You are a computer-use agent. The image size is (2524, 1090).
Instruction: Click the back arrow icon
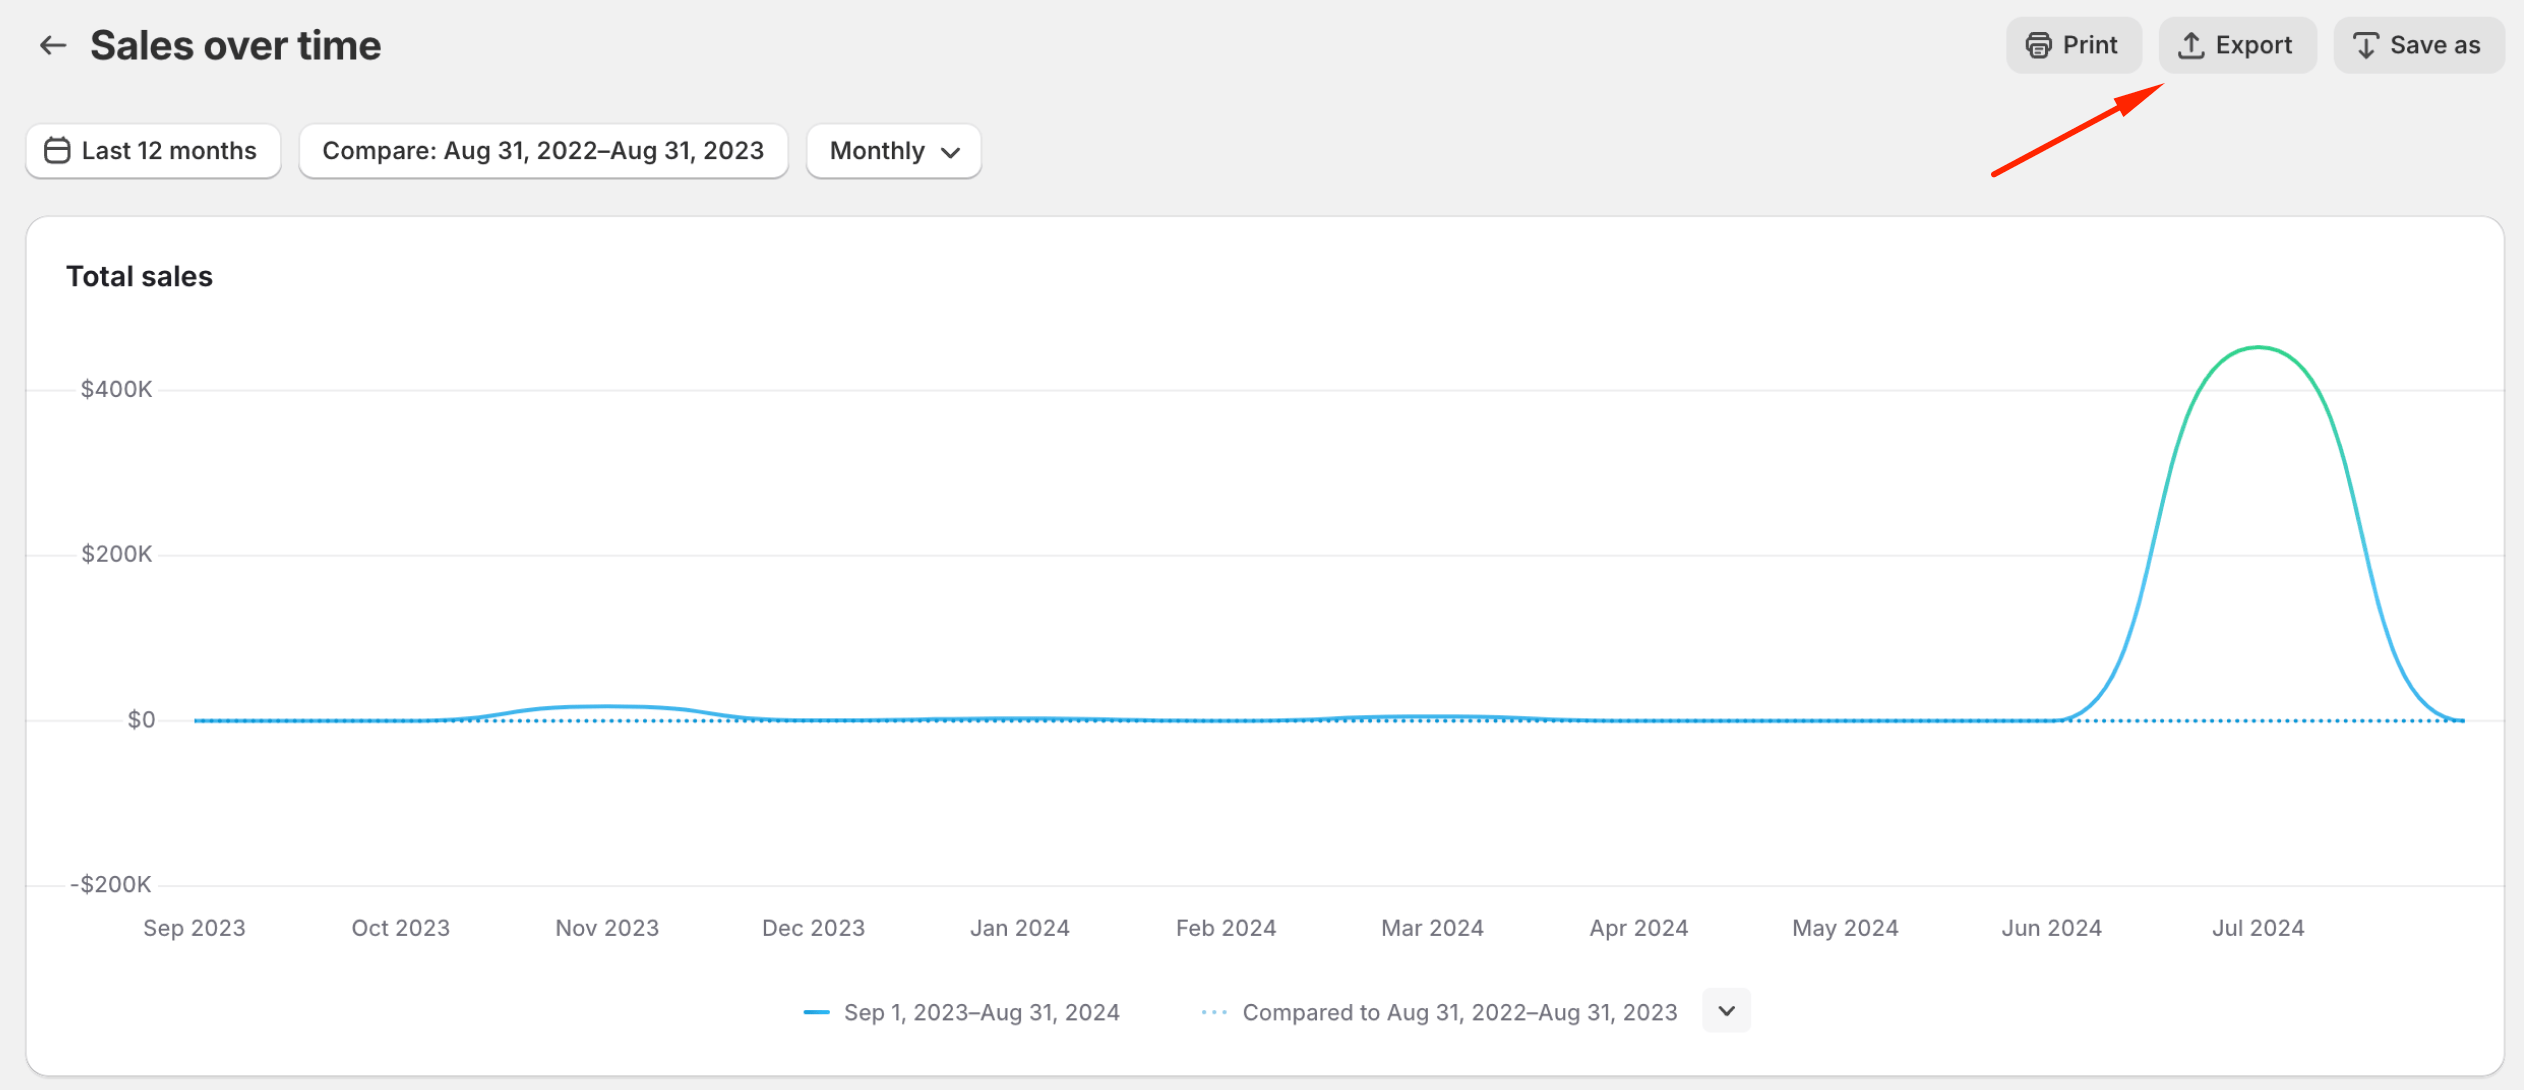pyautogui.click(x=52, y=45)
